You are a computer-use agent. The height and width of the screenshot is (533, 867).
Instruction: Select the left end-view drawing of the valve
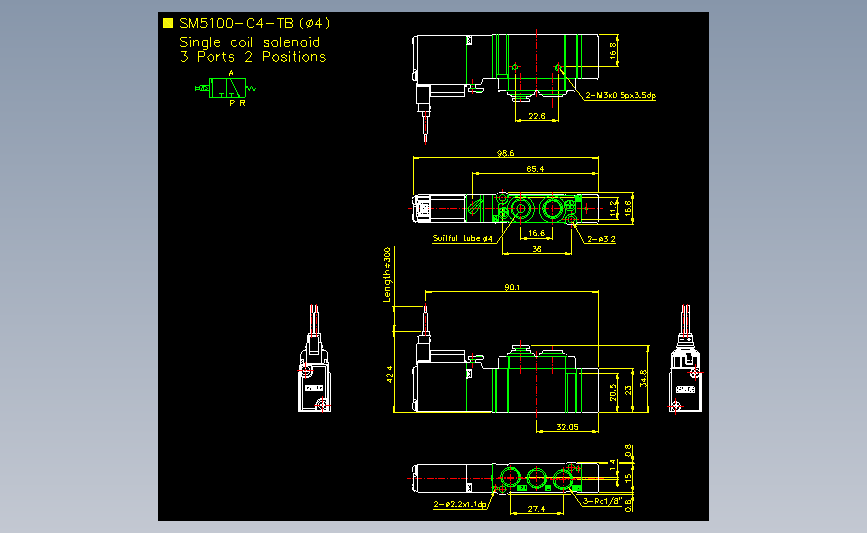click(315, 358)
